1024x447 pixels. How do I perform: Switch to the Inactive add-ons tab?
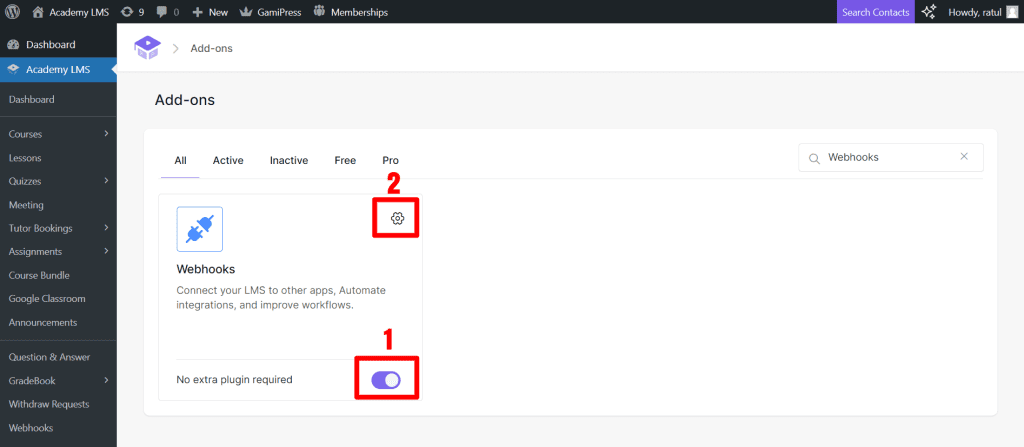(x=289, y=160)
